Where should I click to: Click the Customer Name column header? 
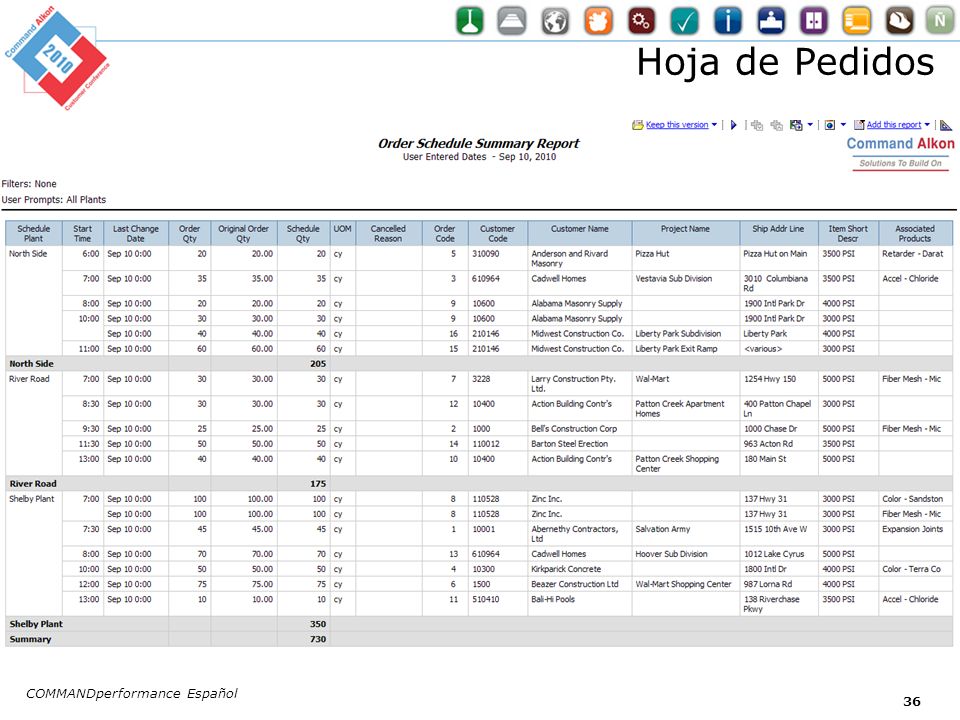pyautogui.click(x=579, y=233)
